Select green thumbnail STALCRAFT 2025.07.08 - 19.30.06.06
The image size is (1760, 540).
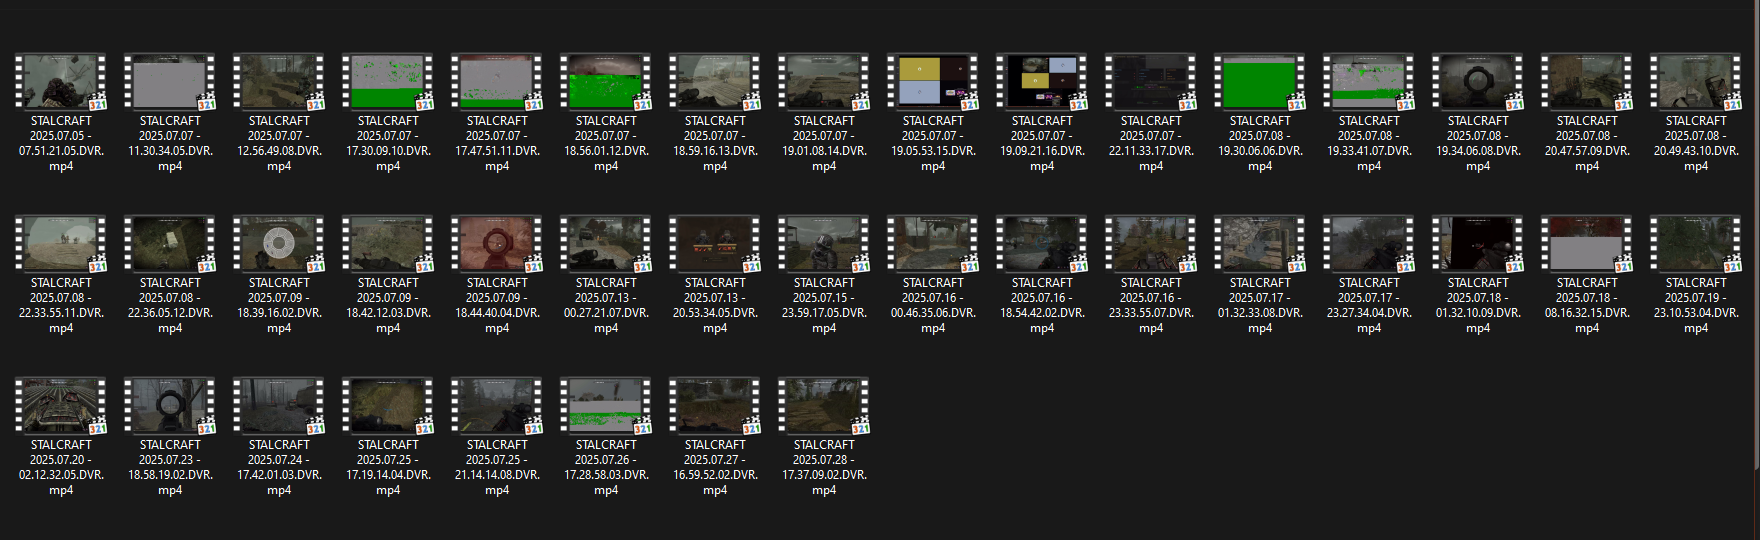pyautogui.click(x=1260, y=81)
